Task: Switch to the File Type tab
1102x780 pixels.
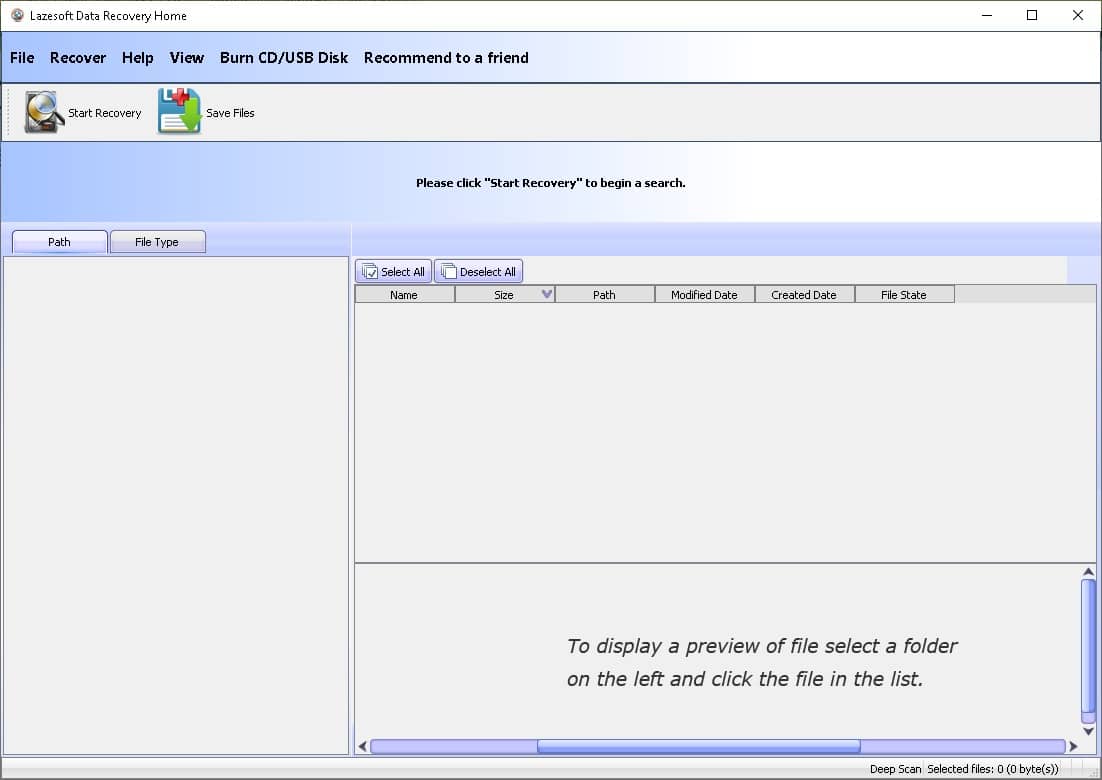Action: click(157, 242)
